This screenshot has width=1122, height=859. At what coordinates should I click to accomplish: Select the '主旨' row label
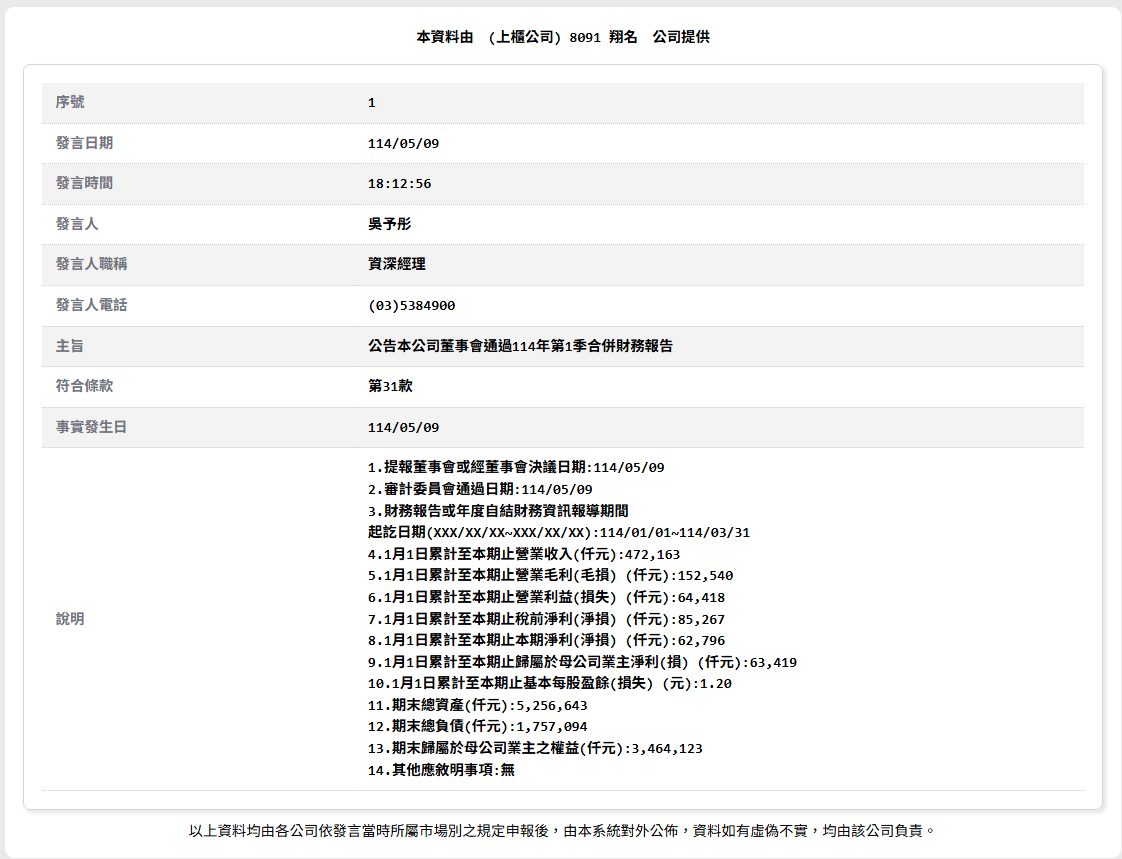[x=70, y=346]
